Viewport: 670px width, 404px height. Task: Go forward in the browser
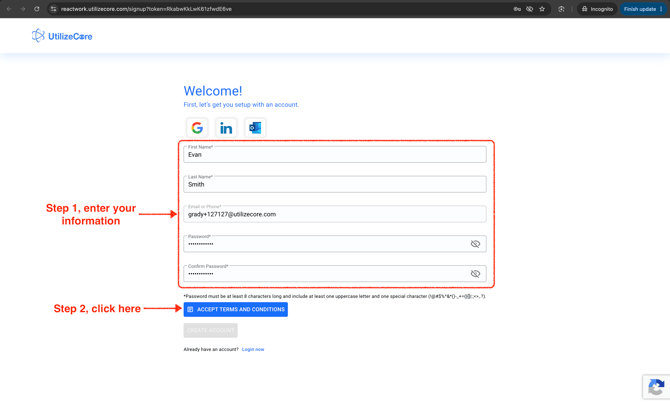tap(23, 9)
